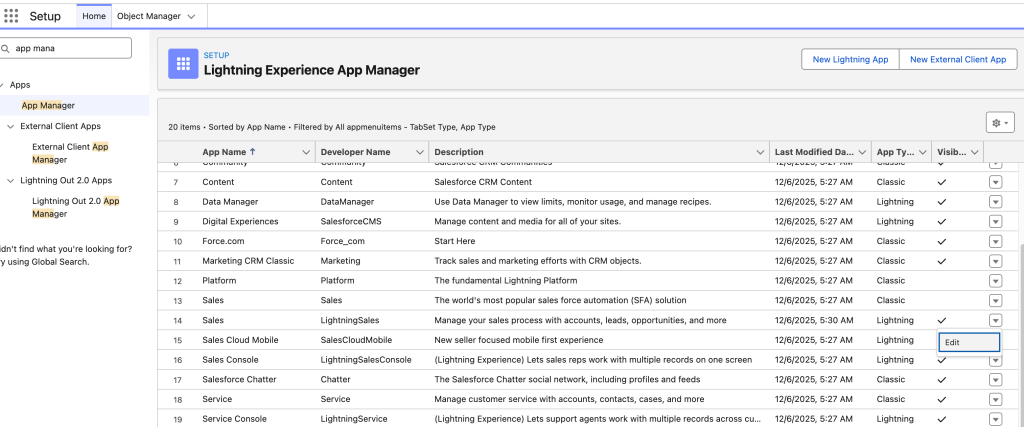Open Lightning Out 2.0 App Manager
This screenshot has width=1024, height=427.
(76, 207)
